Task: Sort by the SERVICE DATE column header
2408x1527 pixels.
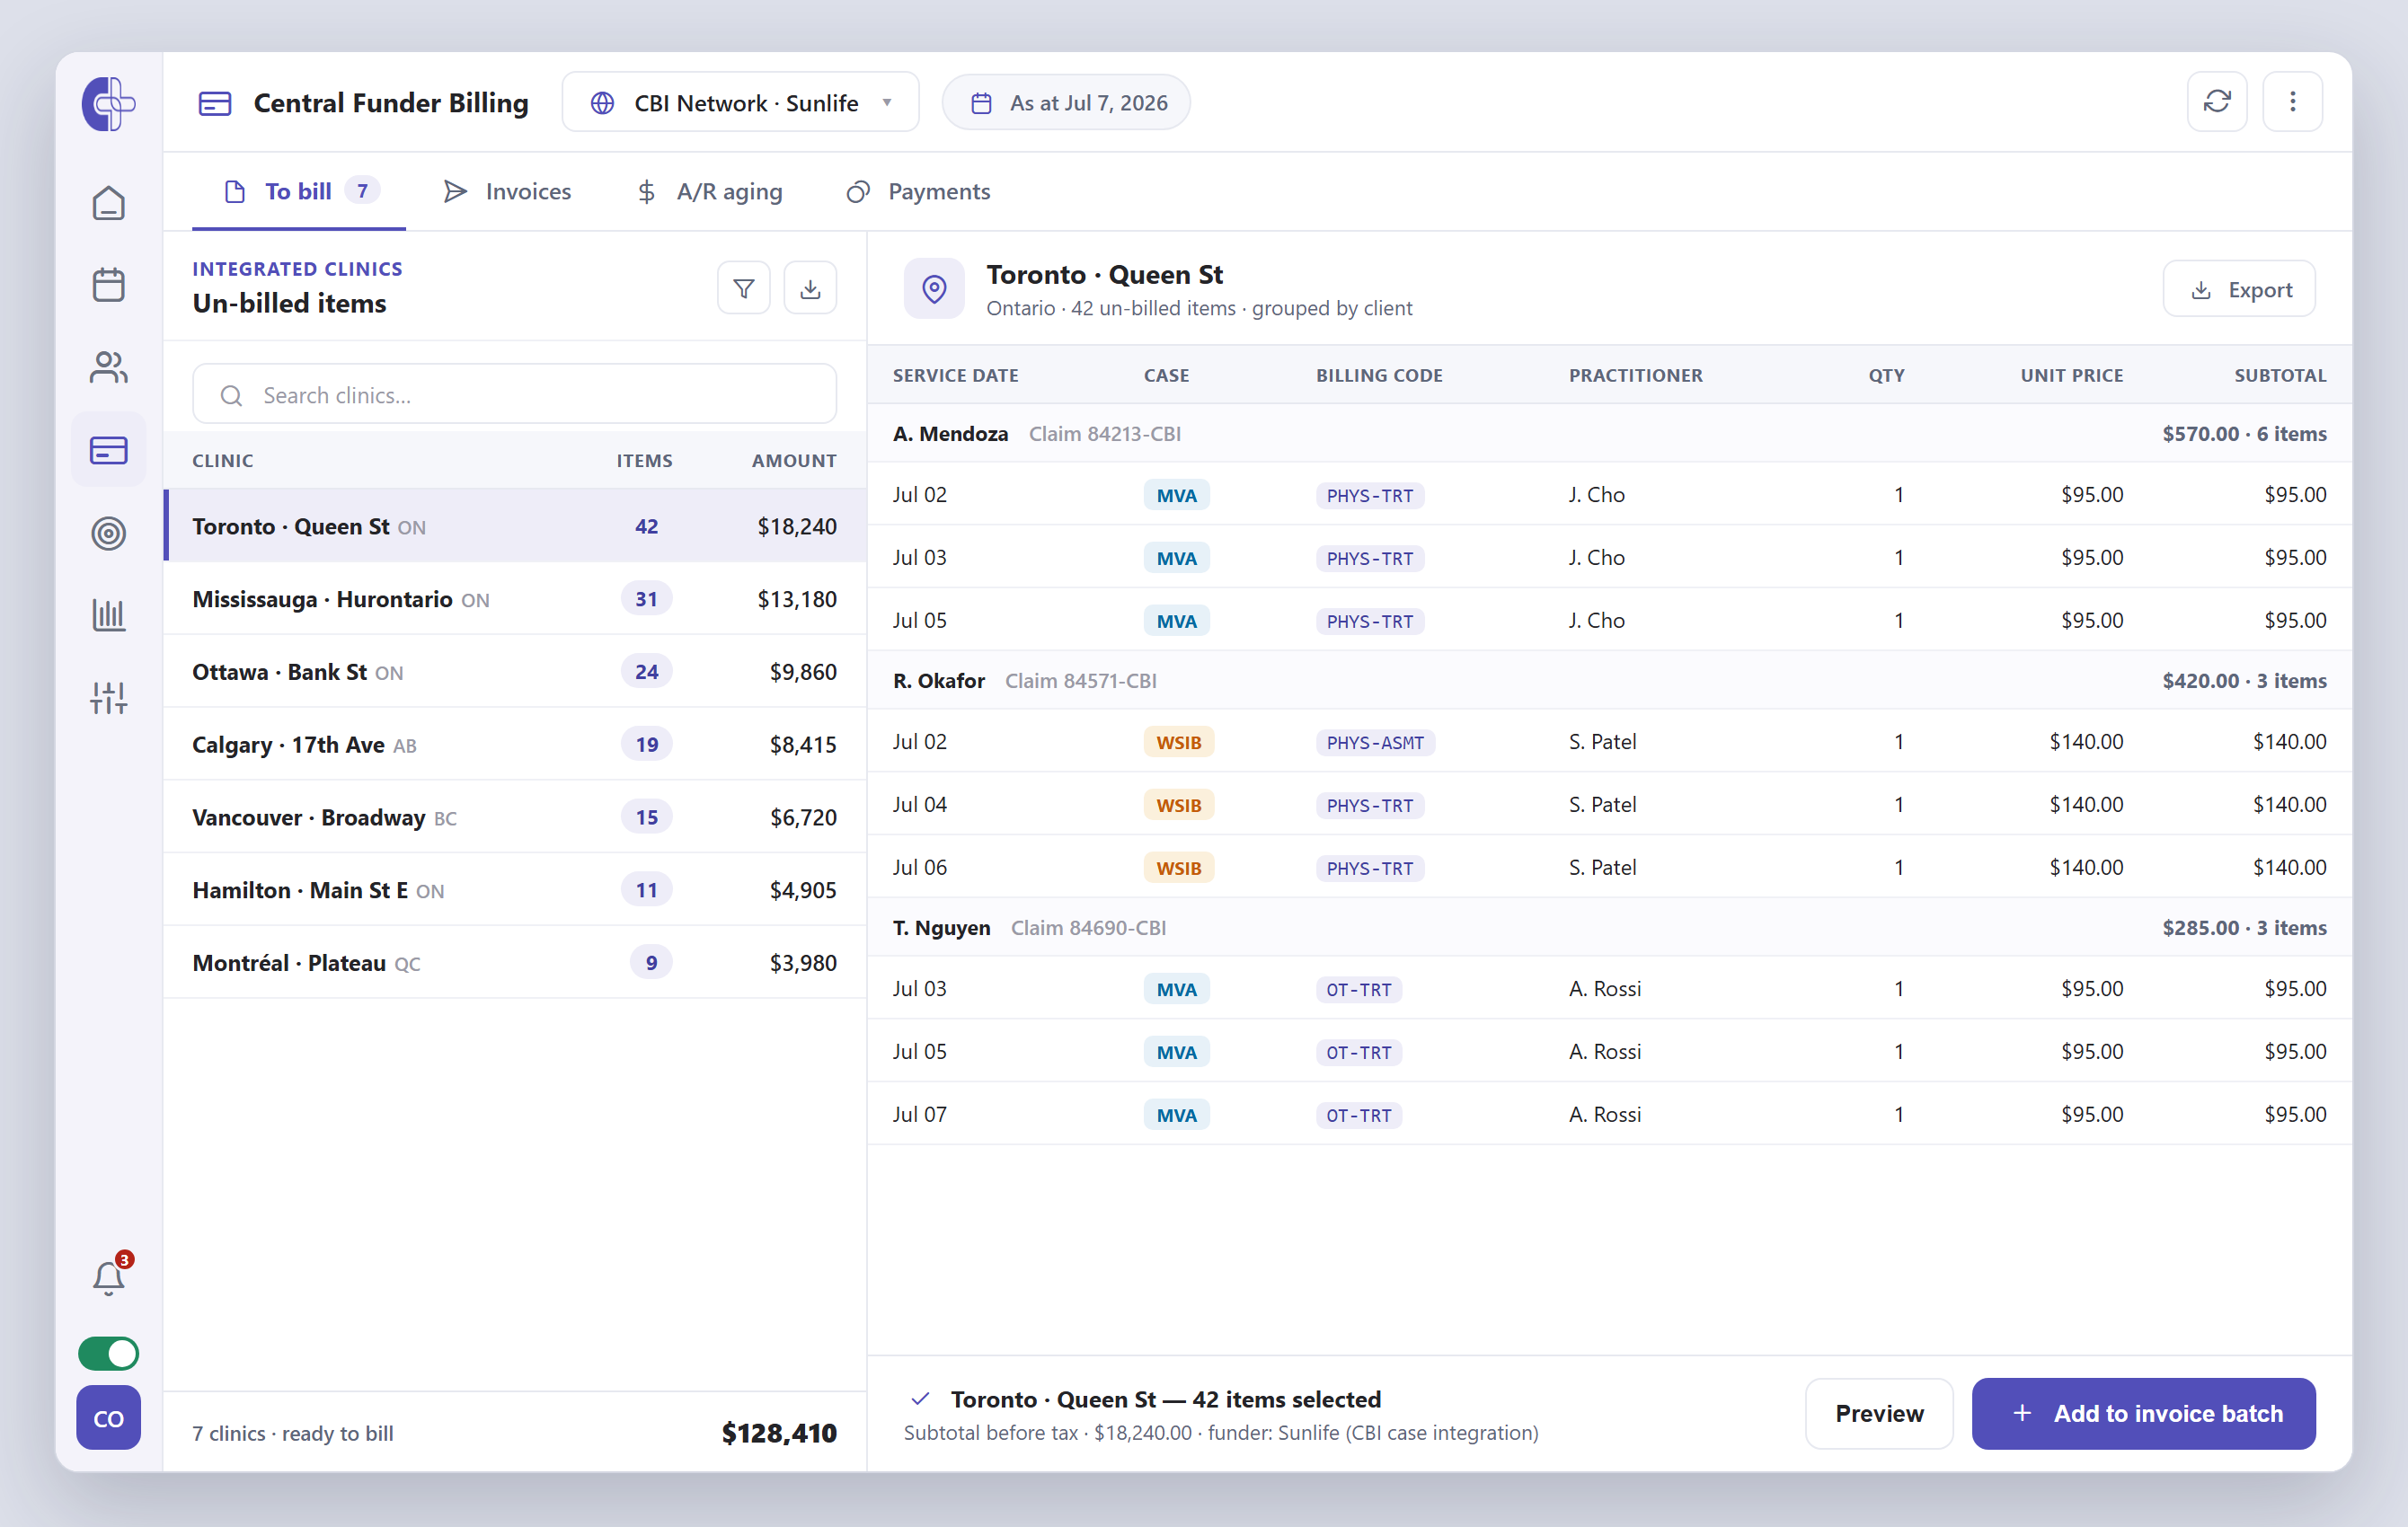Action: point(955,376)
